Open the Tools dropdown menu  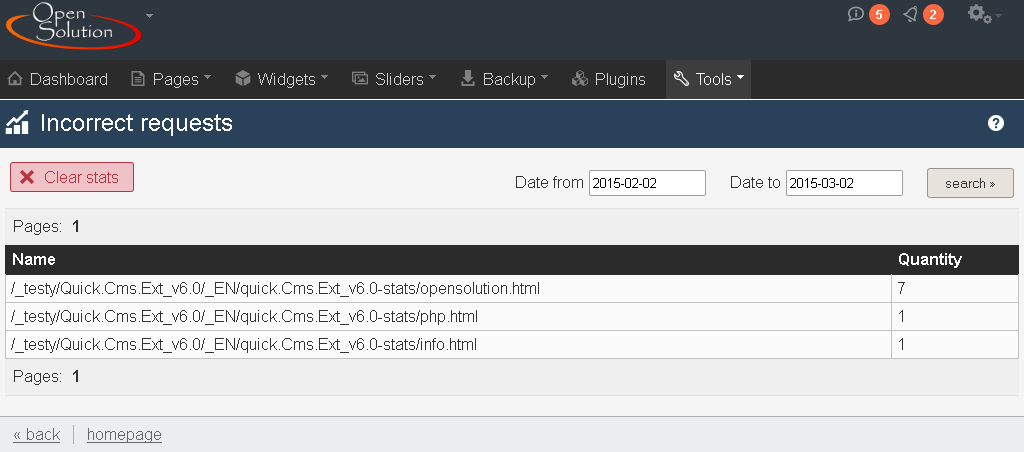tap(708, 79)
